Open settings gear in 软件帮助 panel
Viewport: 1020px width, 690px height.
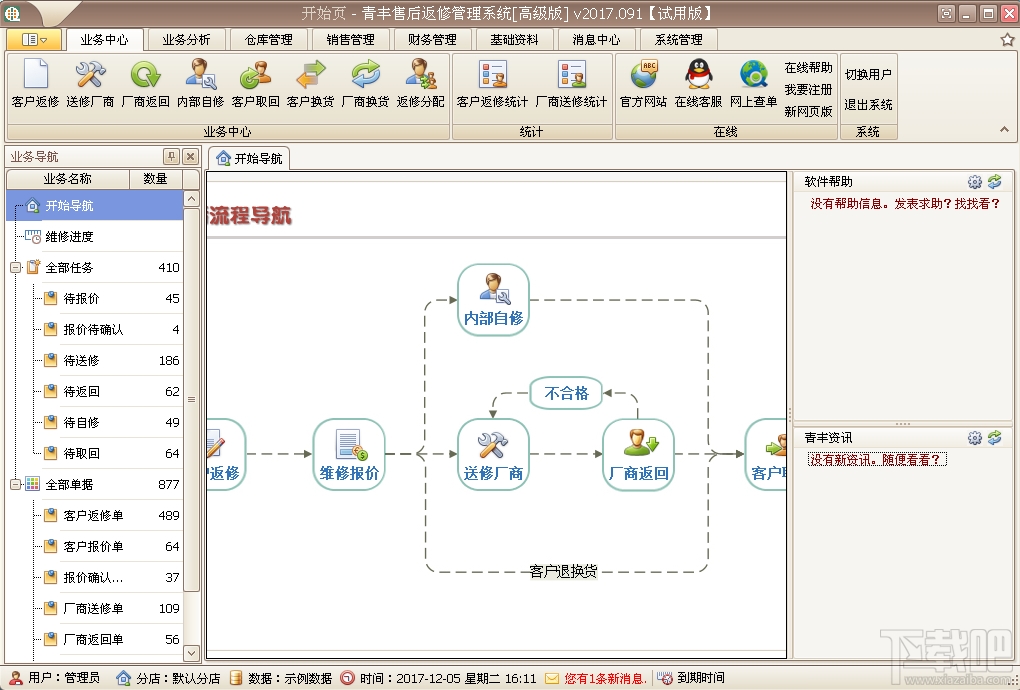coord(974,181)
